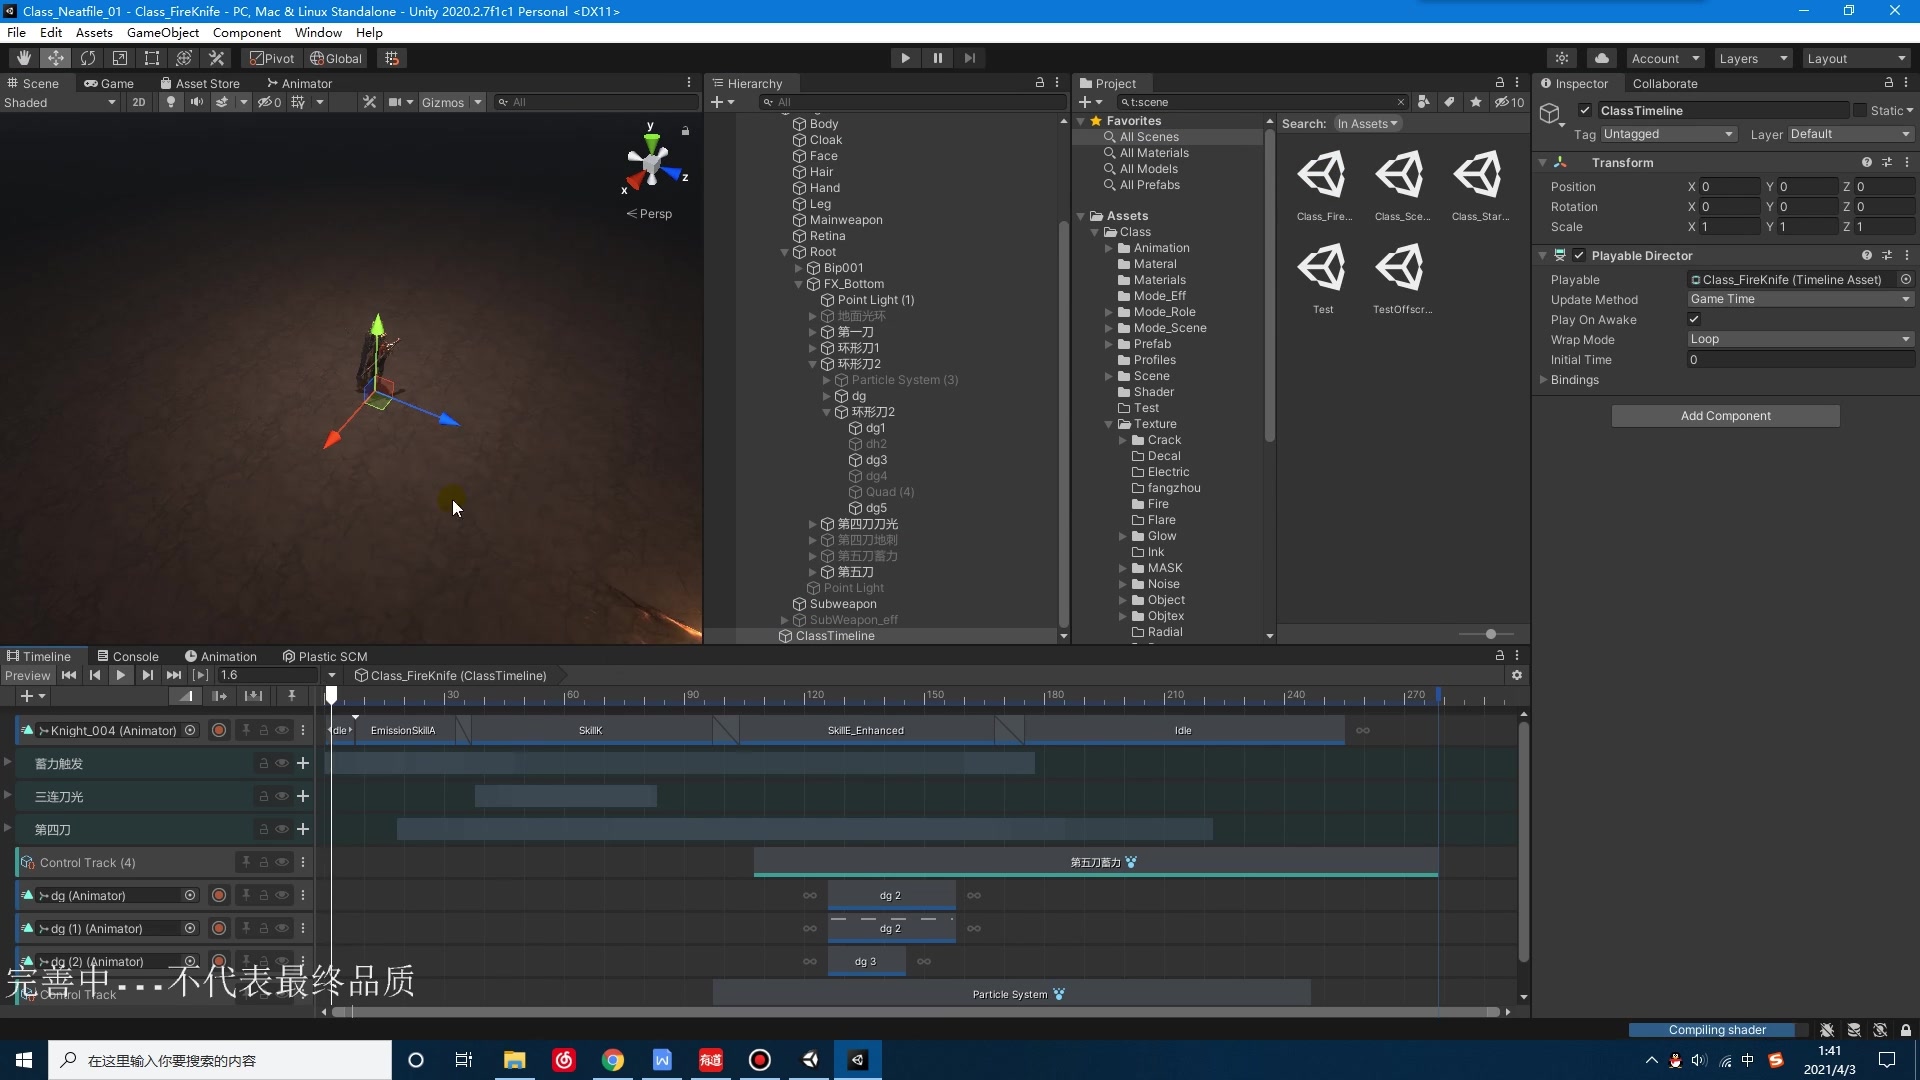Image resolution: width=1920 pixels, height=1080 pixels.
Task: Select the Scale tool
Action: [x=120, y=58]
